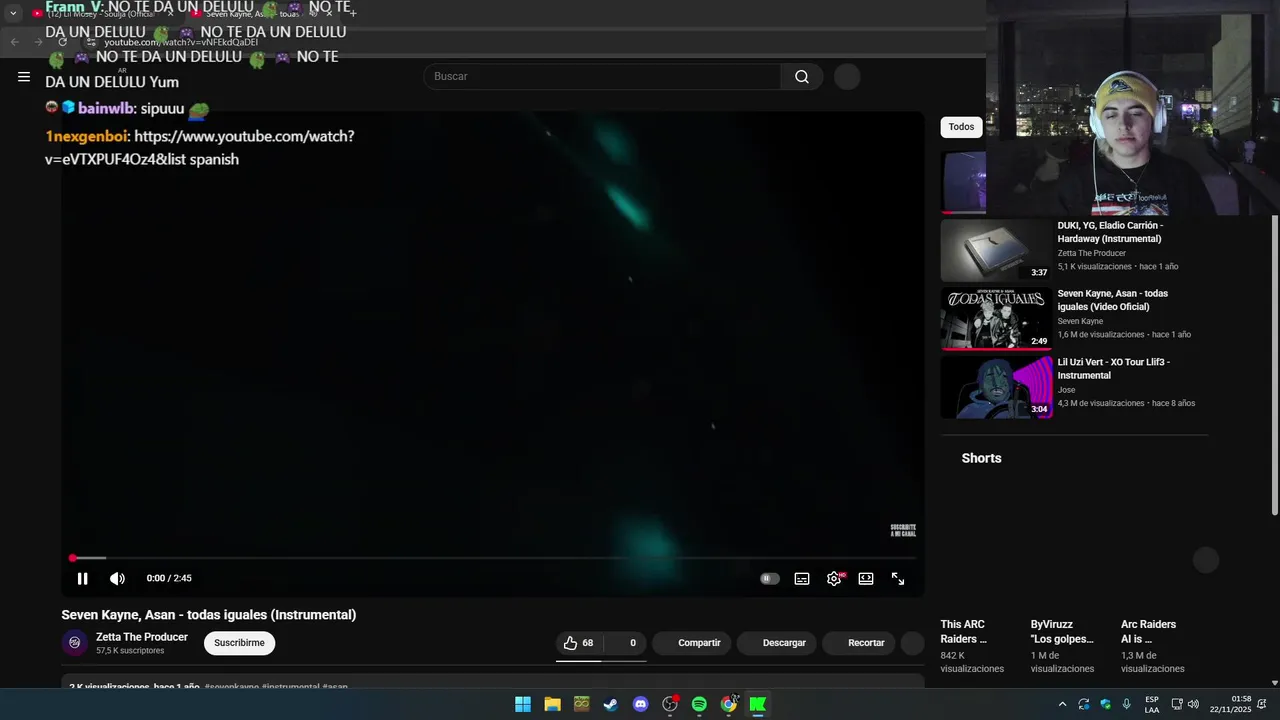
Task: Expand the hidden system tray icons chevron
Action: [1062, 704]
